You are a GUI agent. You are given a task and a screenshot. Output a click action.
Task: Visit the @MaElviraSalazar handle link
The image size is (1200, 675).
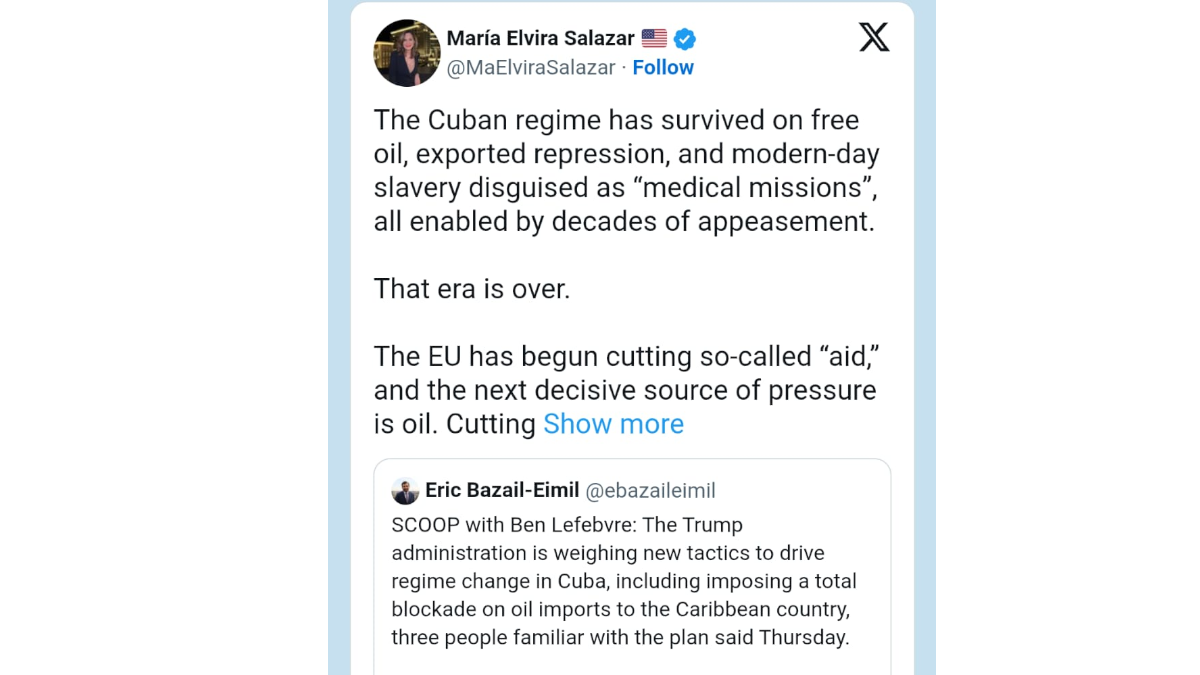pos(530,67)
